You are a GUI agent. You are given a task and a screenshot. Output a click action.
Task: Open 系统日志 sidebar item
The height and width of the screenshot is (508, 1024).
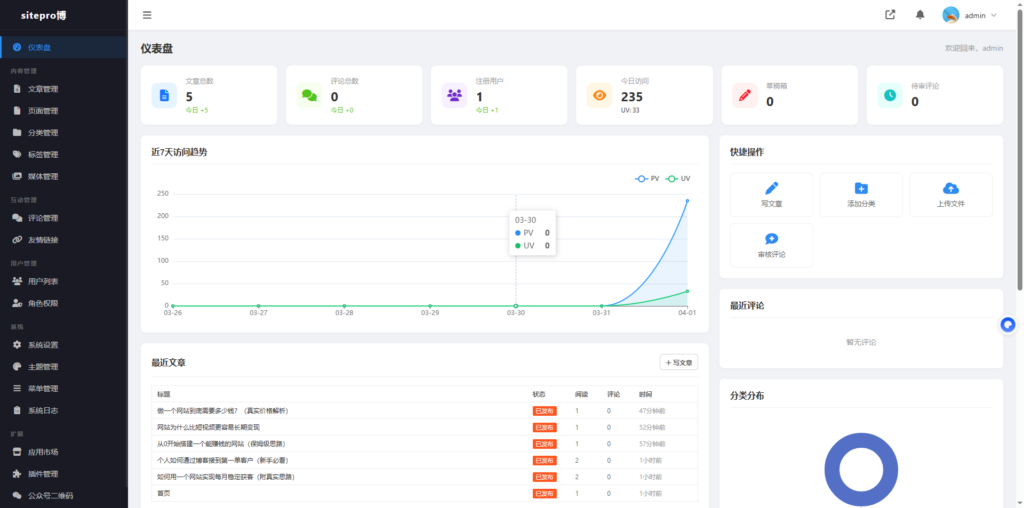tap(63, 411)
